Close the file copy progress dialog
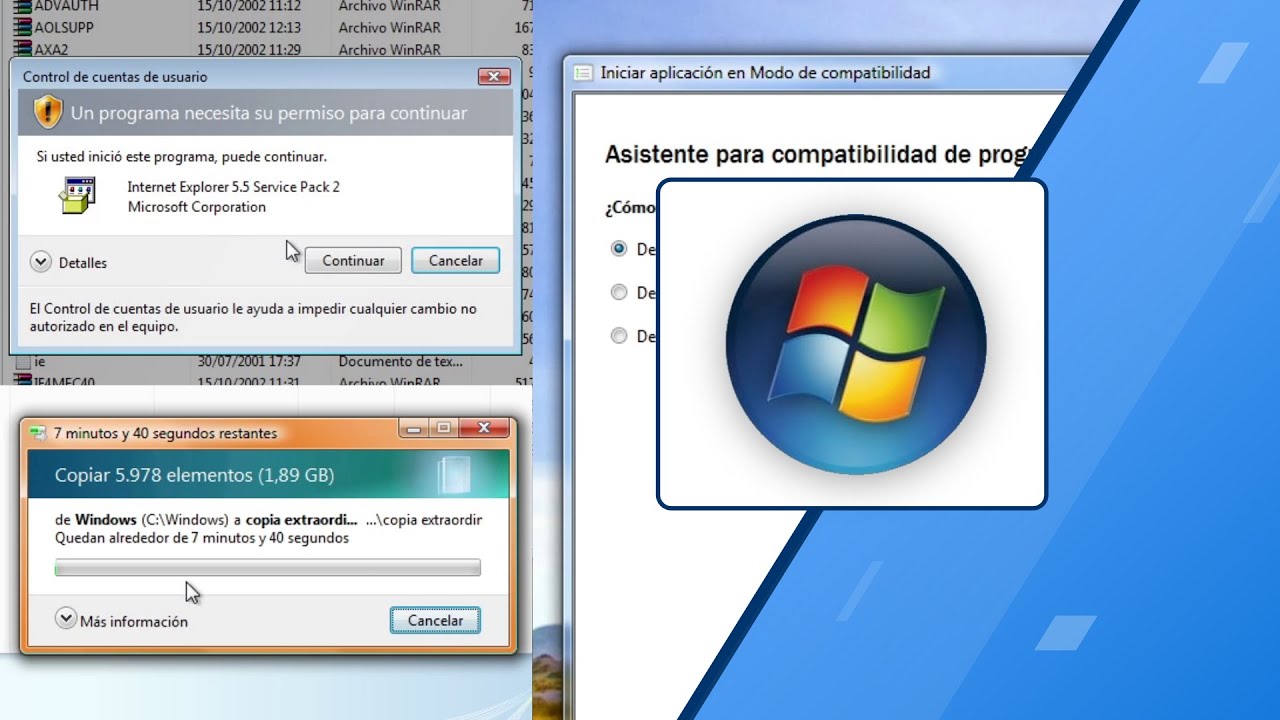The height and width of the screenshot is (720, 1280). 485,429
